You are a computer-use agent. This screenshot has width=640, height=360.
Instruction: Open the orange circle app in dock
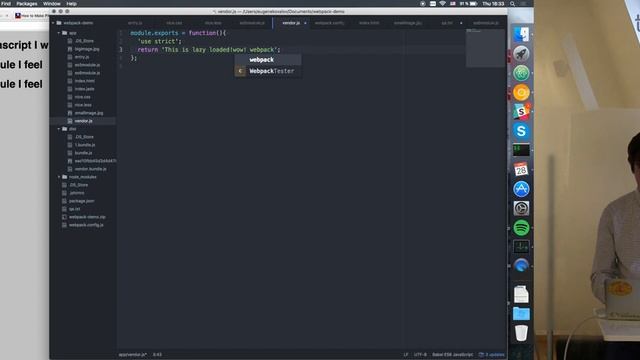tap(521, 92)
